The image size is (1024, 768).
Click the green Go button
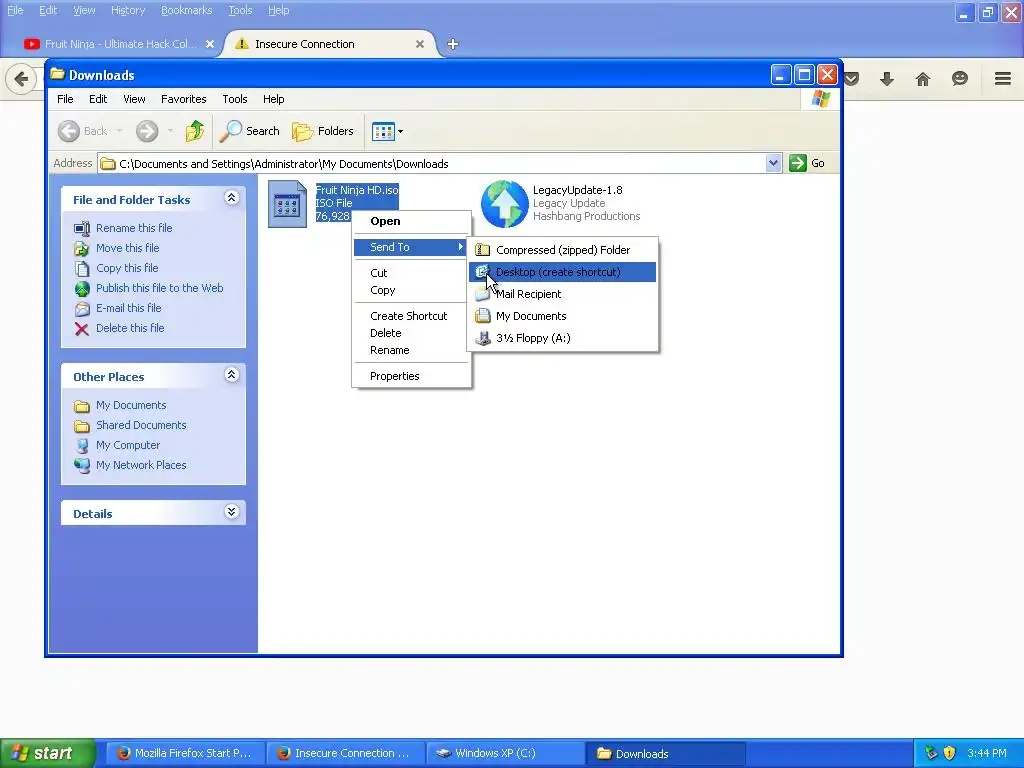pos(807,163)
